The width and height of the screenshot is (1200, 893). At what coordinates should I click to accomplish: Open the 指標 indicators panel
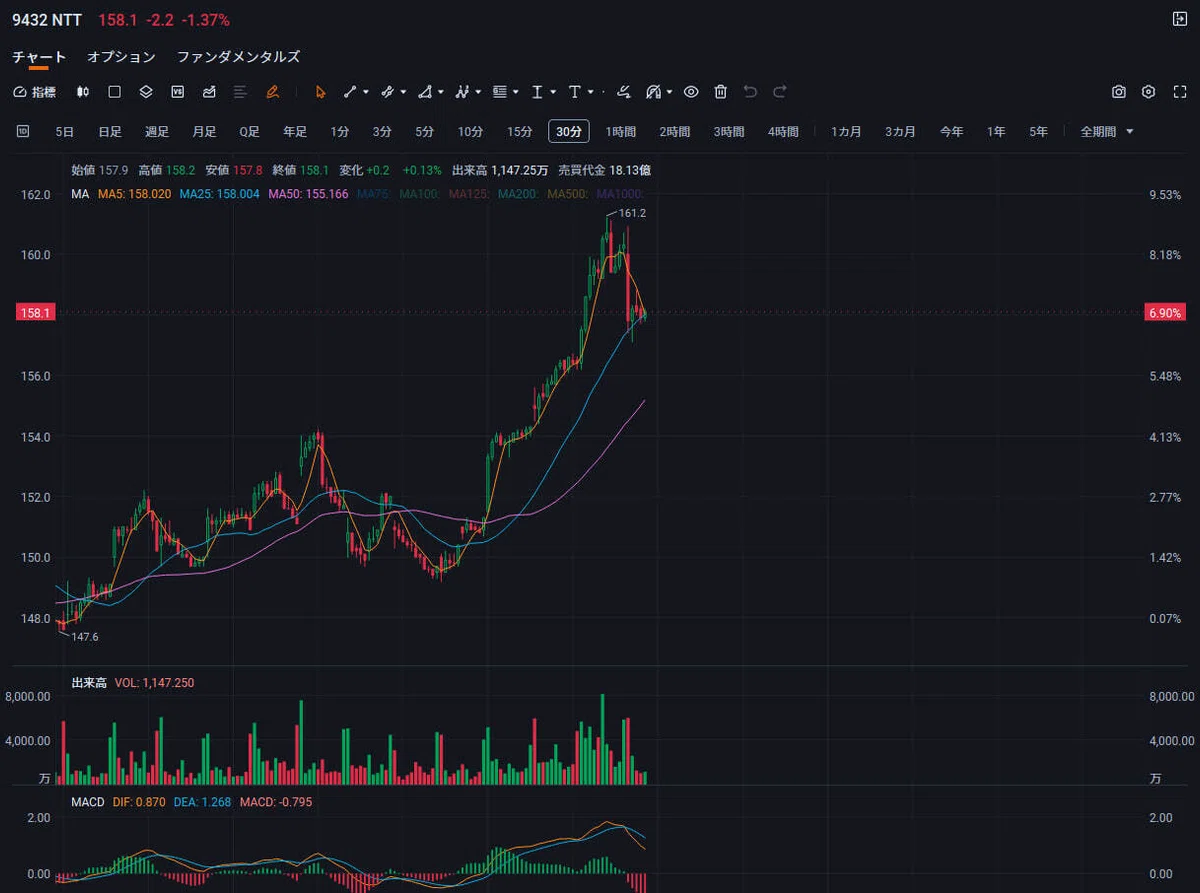[34, 92]
